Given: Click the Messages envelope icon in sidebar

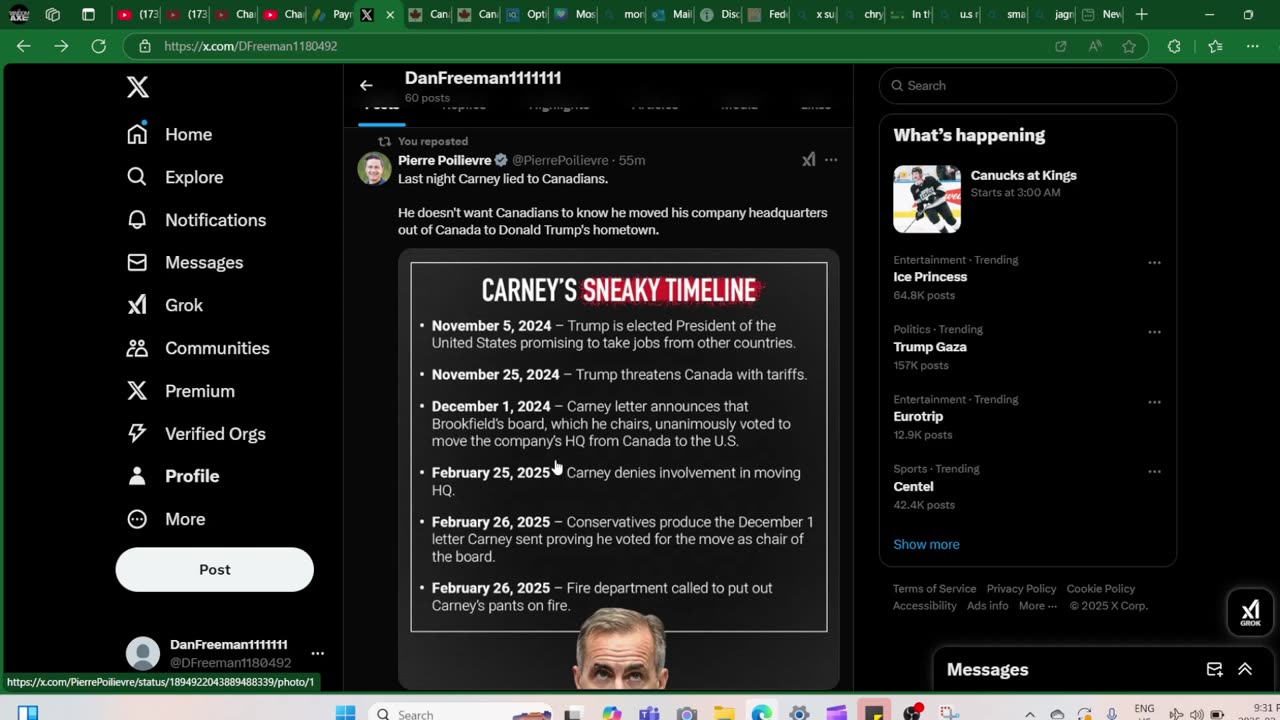Looking at the screenshot, I should pyautogui.click(x=137, y=262).
